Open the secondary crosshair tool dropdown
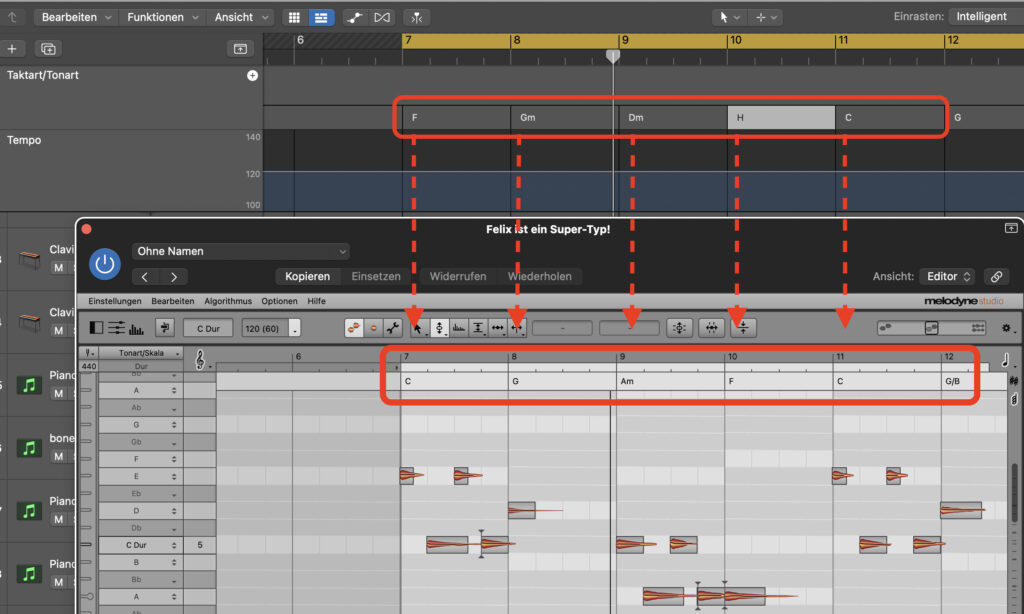The width and height of the screenshot is (1024, 614). tap(766, 18)
